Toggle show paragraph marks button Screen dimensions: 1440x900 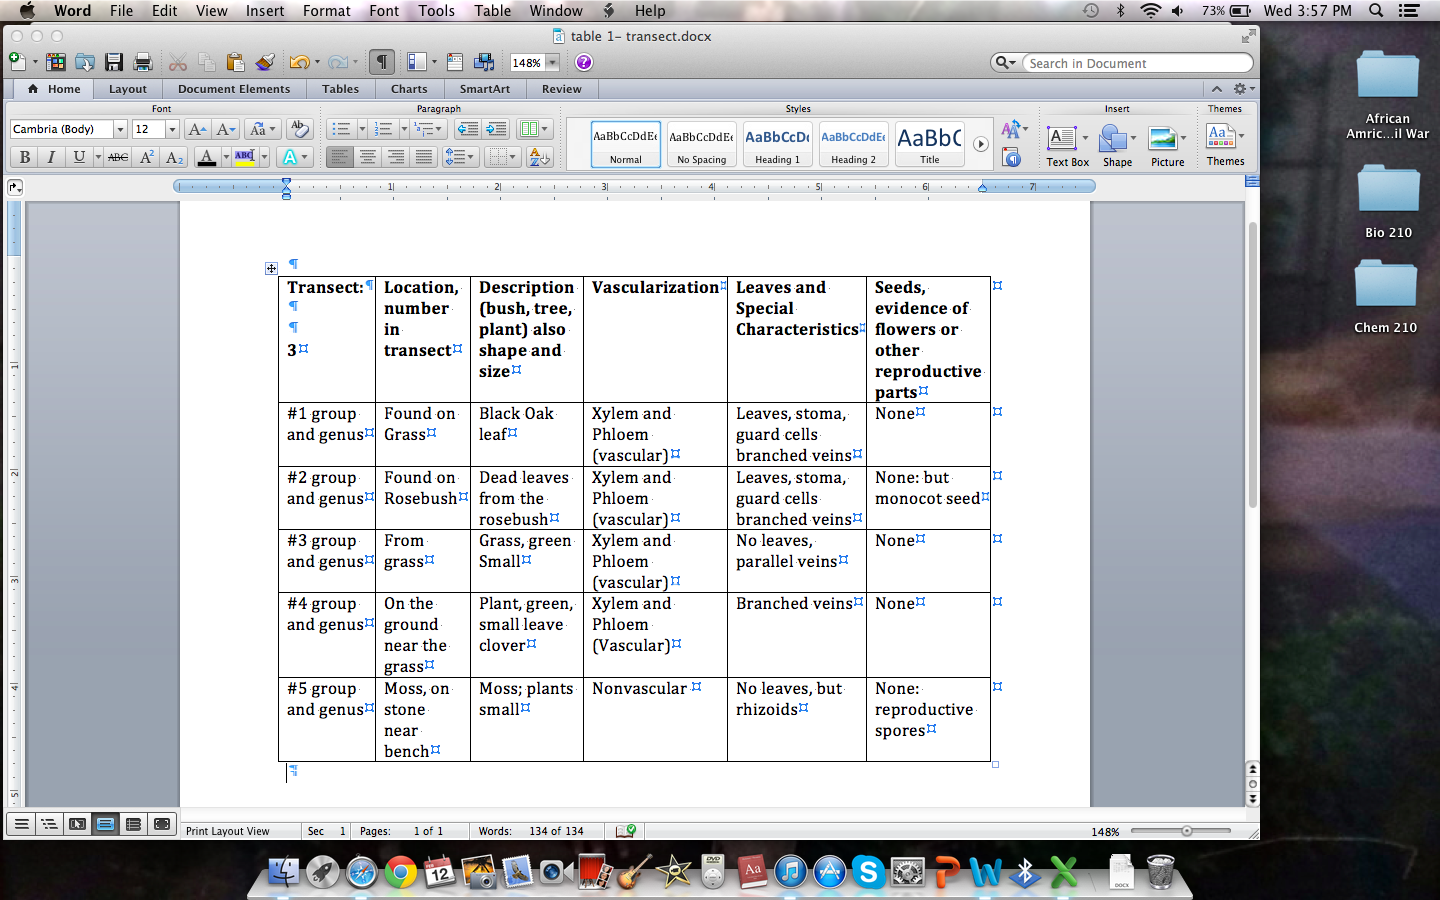pos(381,62)
